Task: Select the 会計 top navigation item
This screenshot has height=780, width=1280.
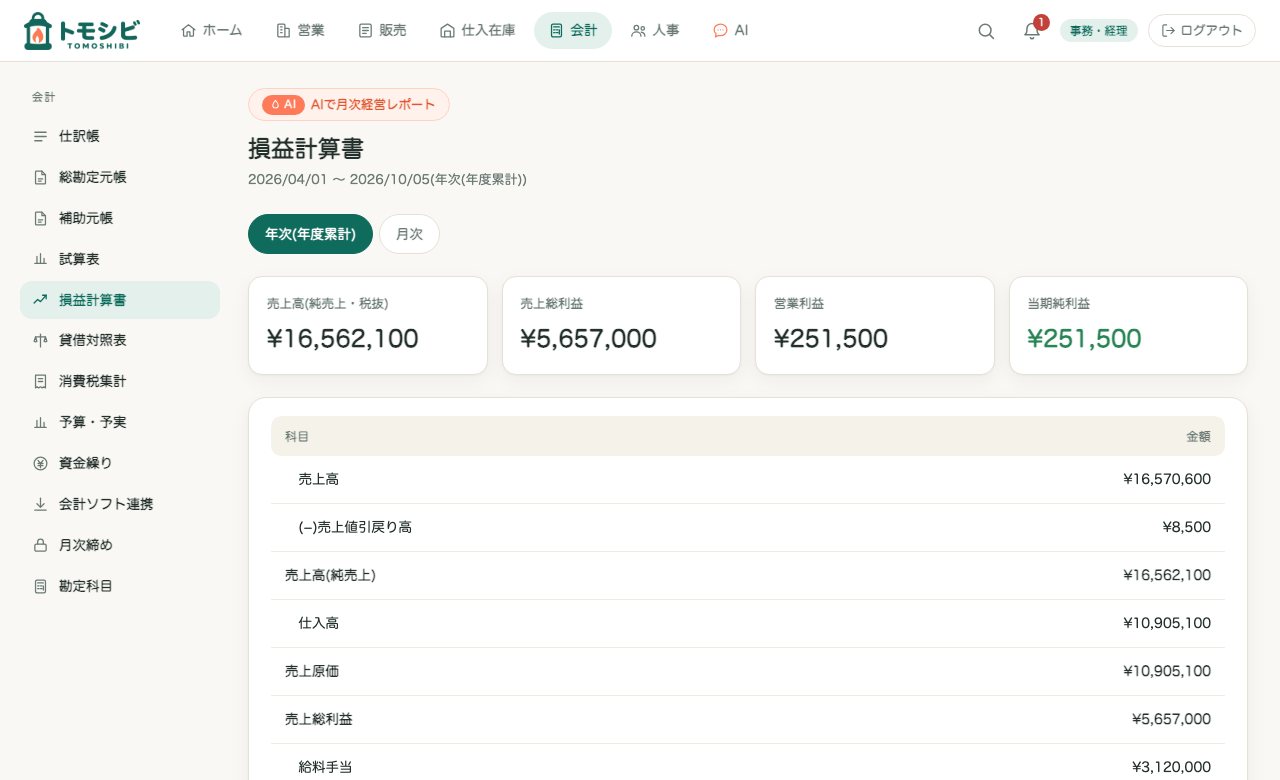Action: pyautogui.click(x=573, y=31)
